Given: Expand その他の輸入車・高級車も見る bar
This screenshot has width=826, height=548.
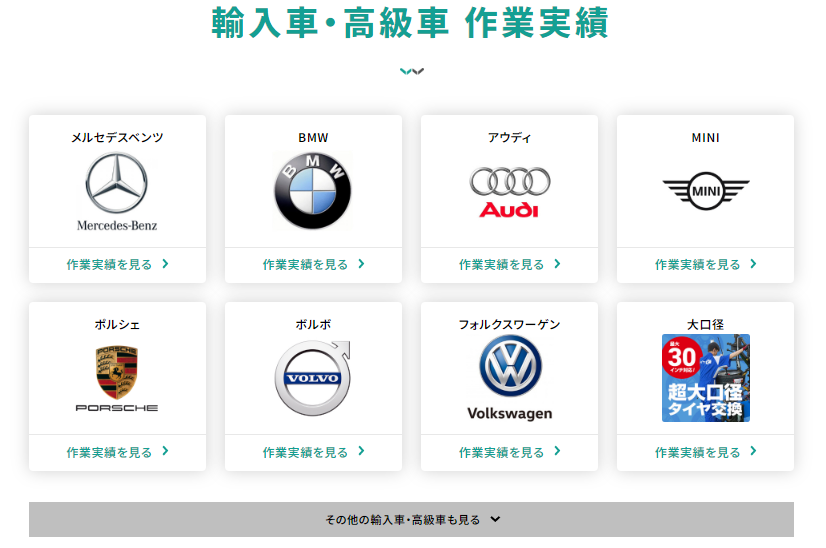Looking at the screenshot, I should pyautogui.click(x=411, y=520).
